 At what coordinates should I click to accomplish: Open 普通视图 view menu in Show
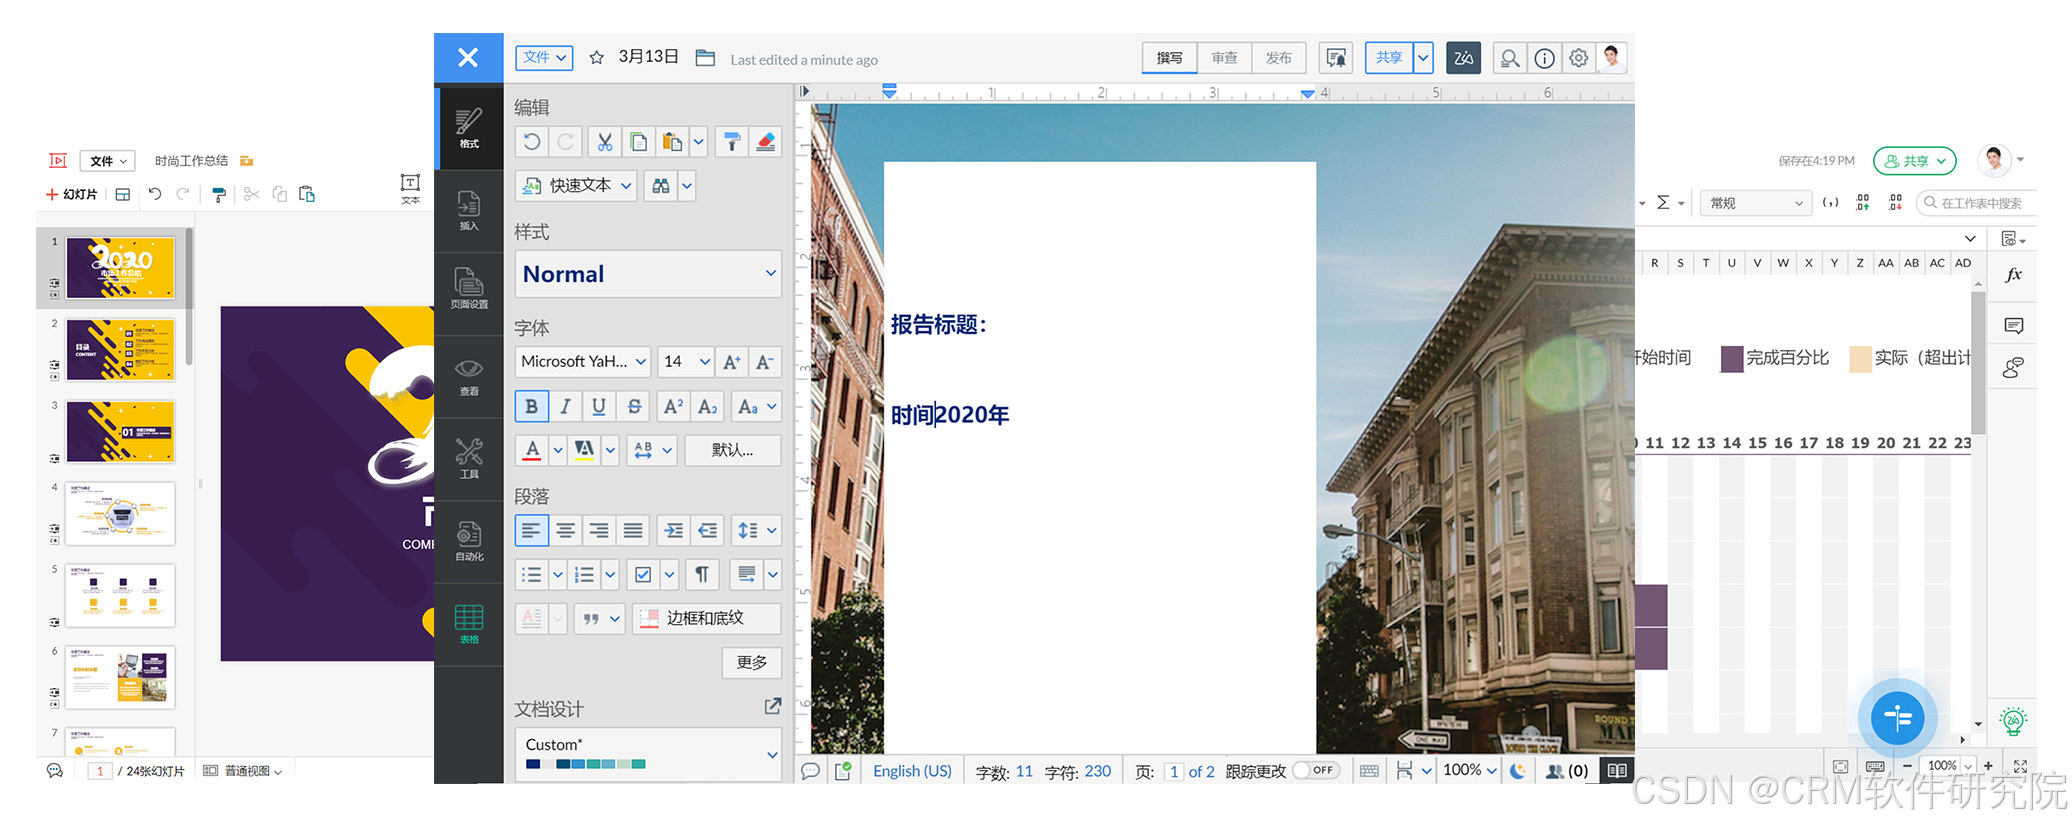[243, 771]
